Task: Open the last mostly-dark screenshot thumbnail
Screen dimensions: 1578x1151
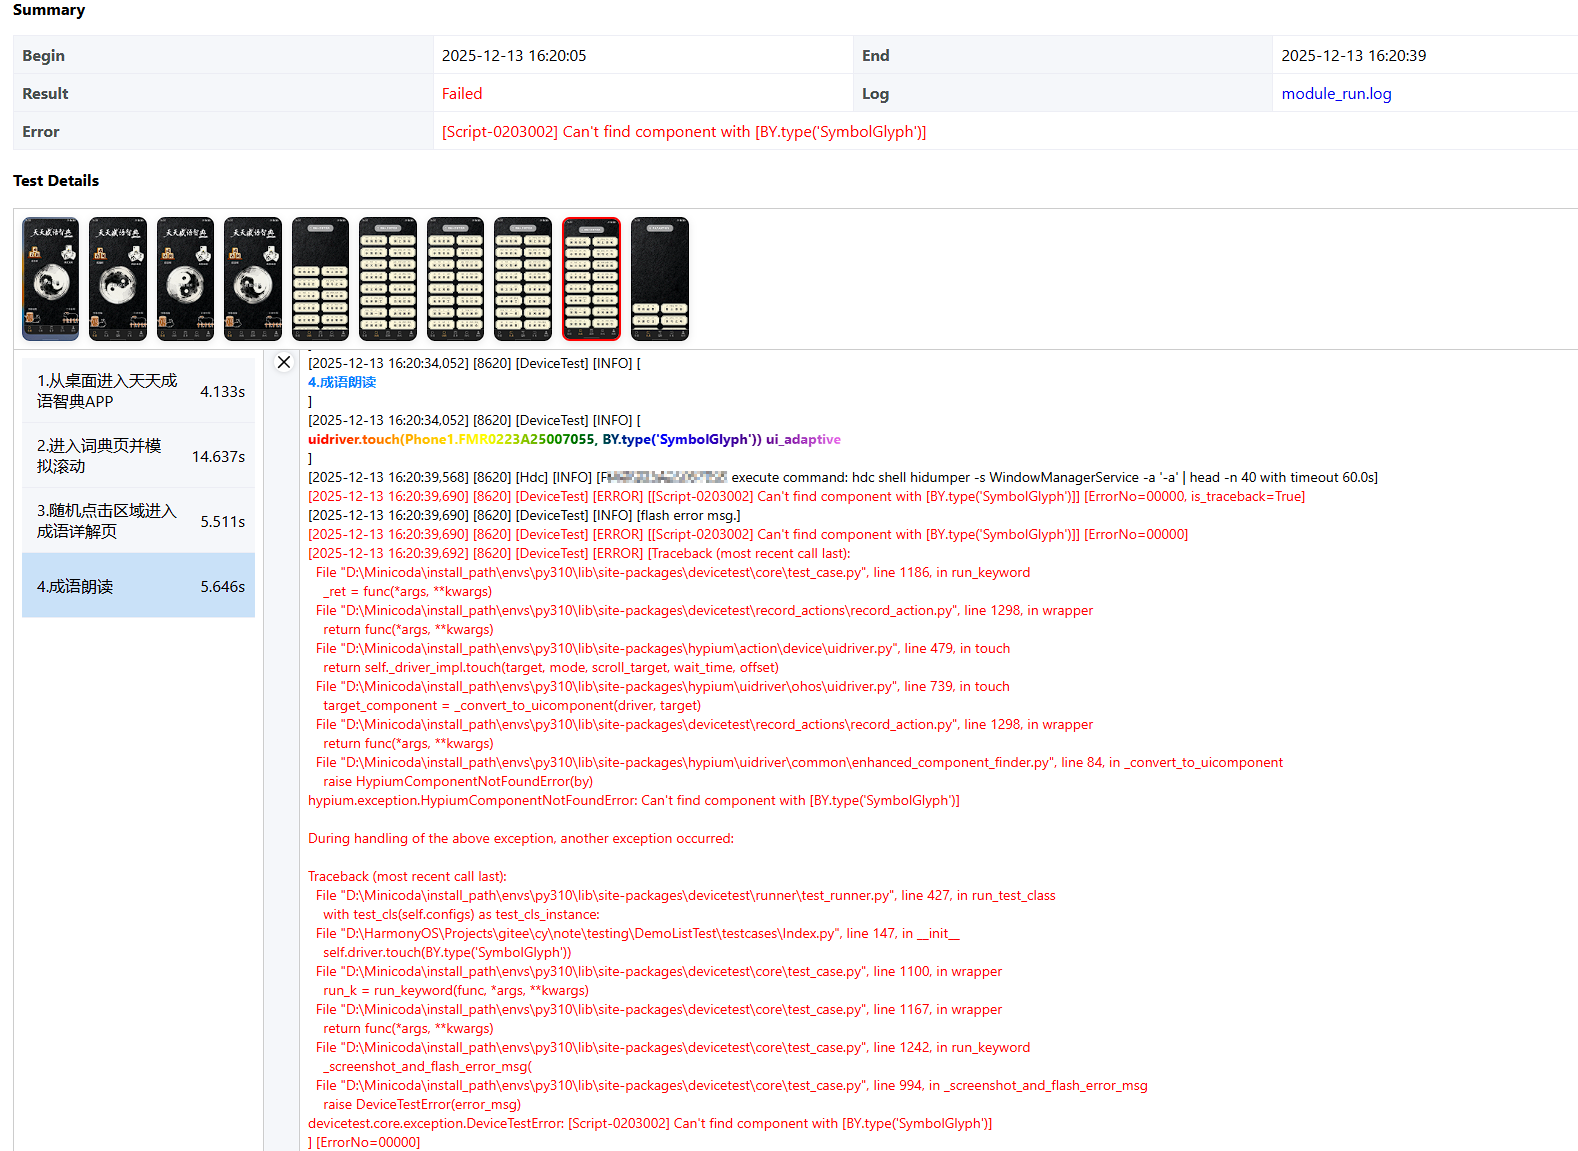Action: (x=660, y=279)
